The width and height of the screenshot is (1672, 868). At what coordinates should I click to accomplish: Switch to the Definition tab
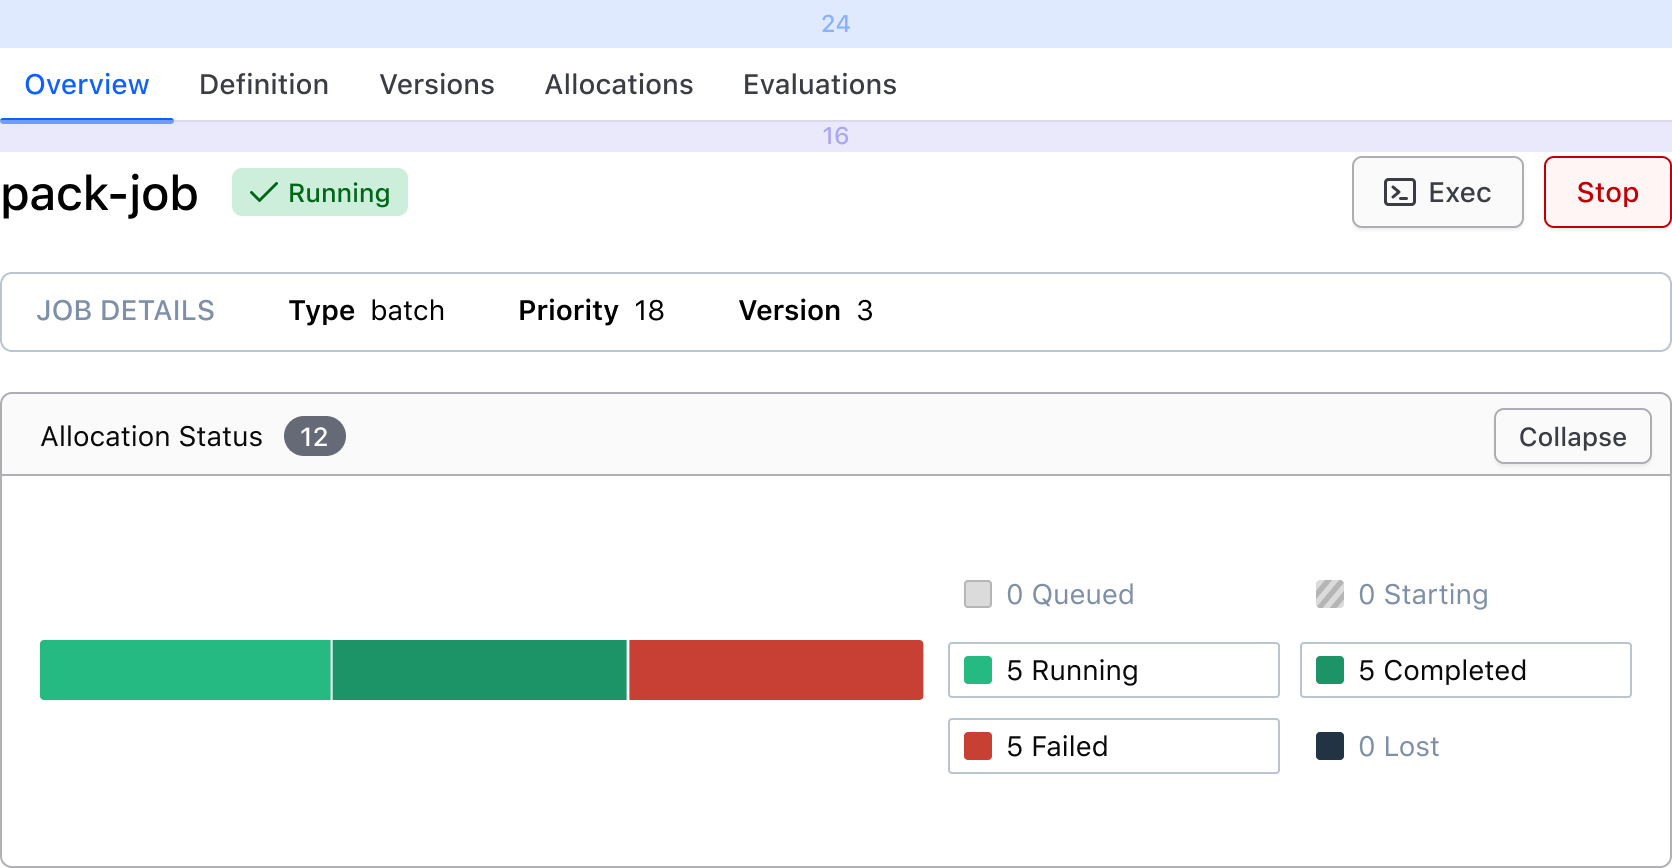pos(264,85)
